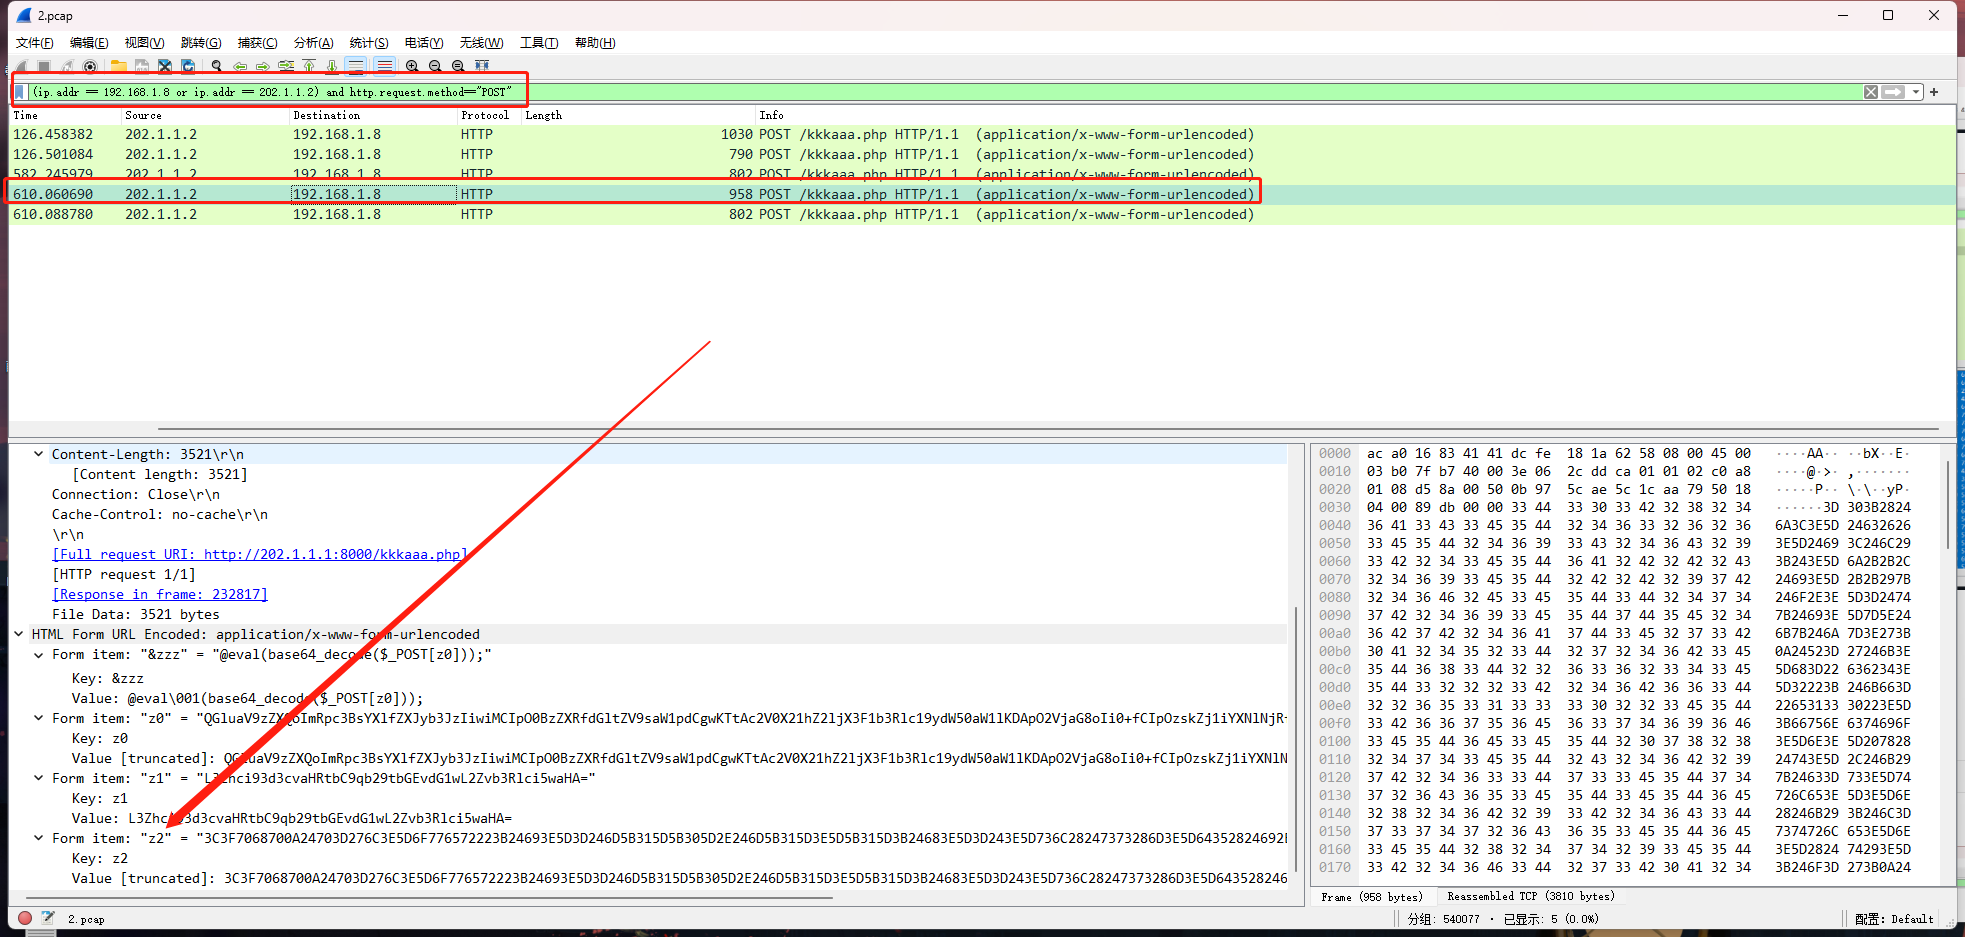Open the 跳转(G) menu

[x=201, y=42]
